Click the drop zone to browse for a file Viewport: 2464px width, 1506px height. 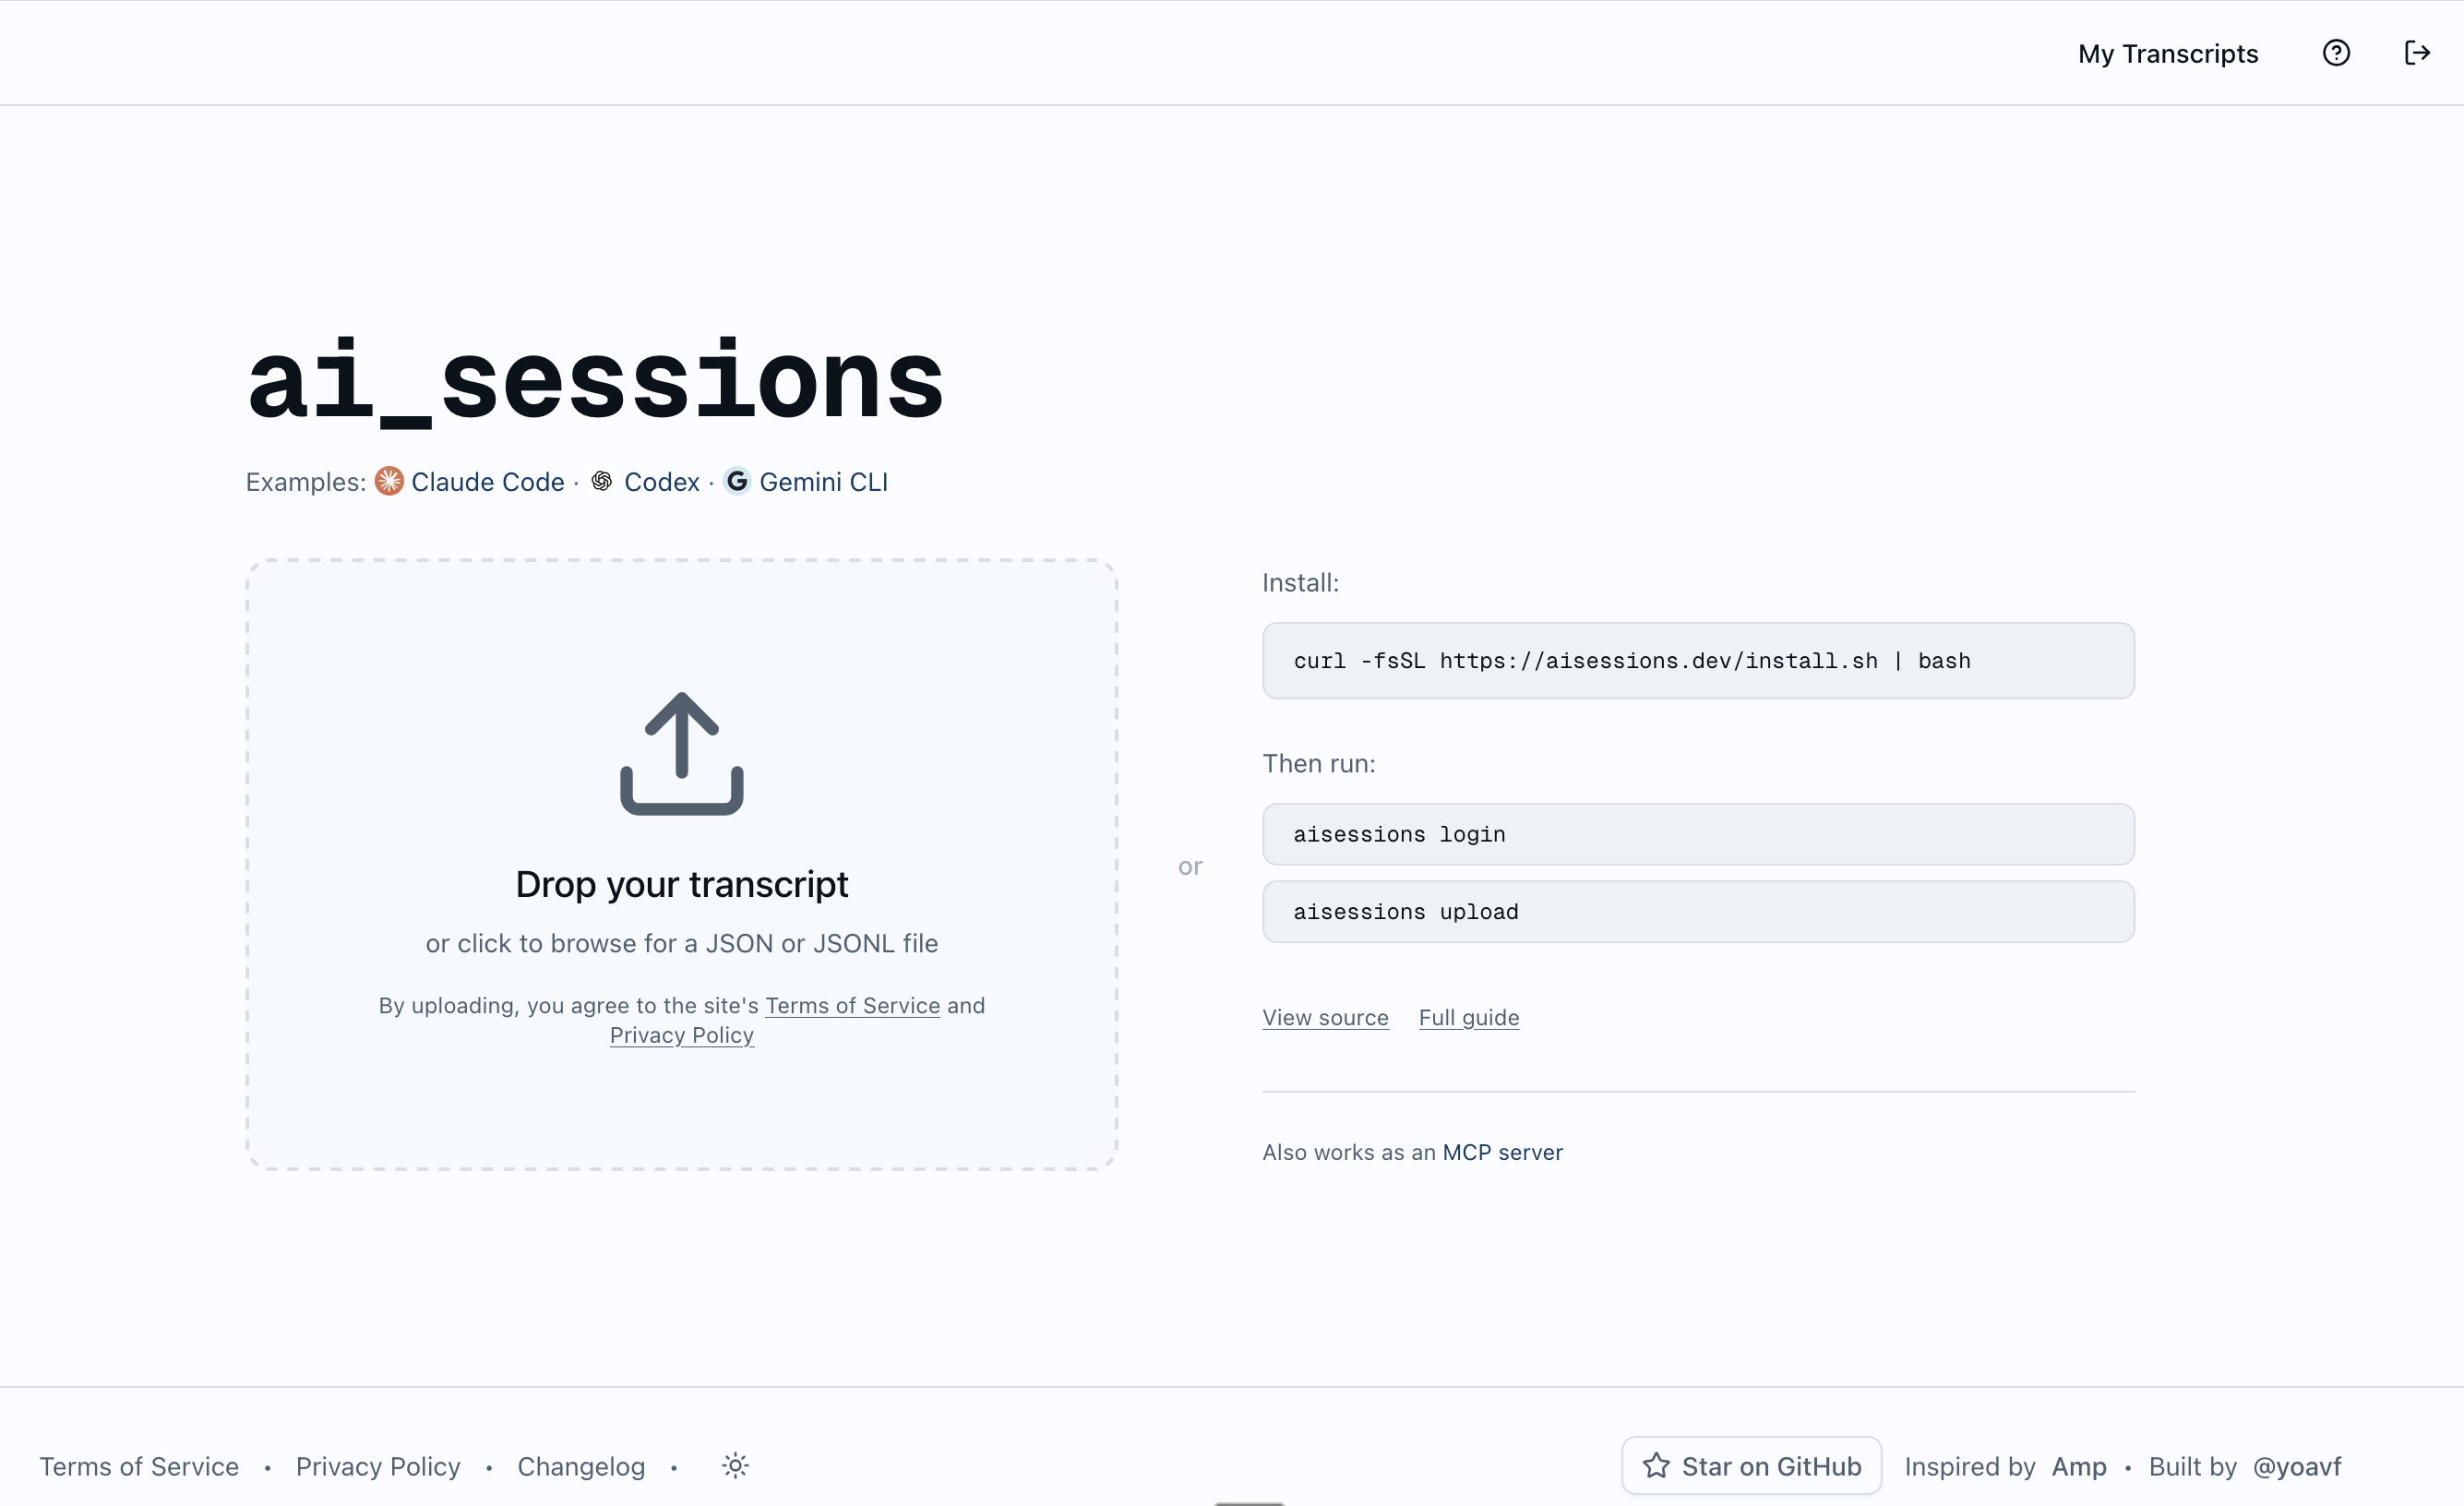pos(681,943)
